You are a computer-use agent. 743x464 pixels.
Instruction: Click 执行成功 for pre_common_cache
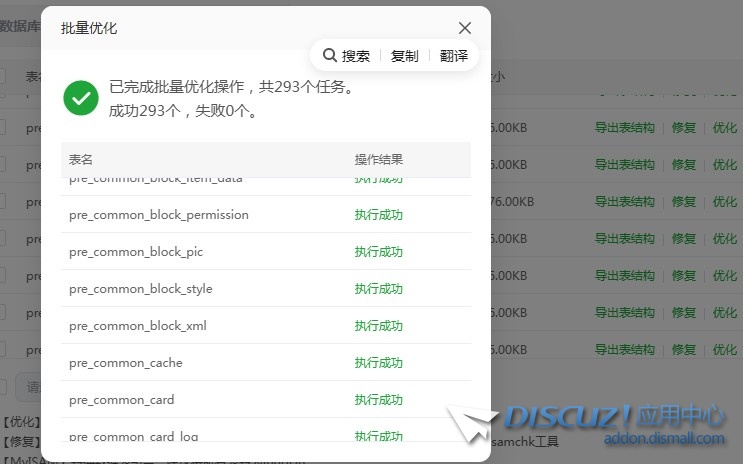coord(379,363)
